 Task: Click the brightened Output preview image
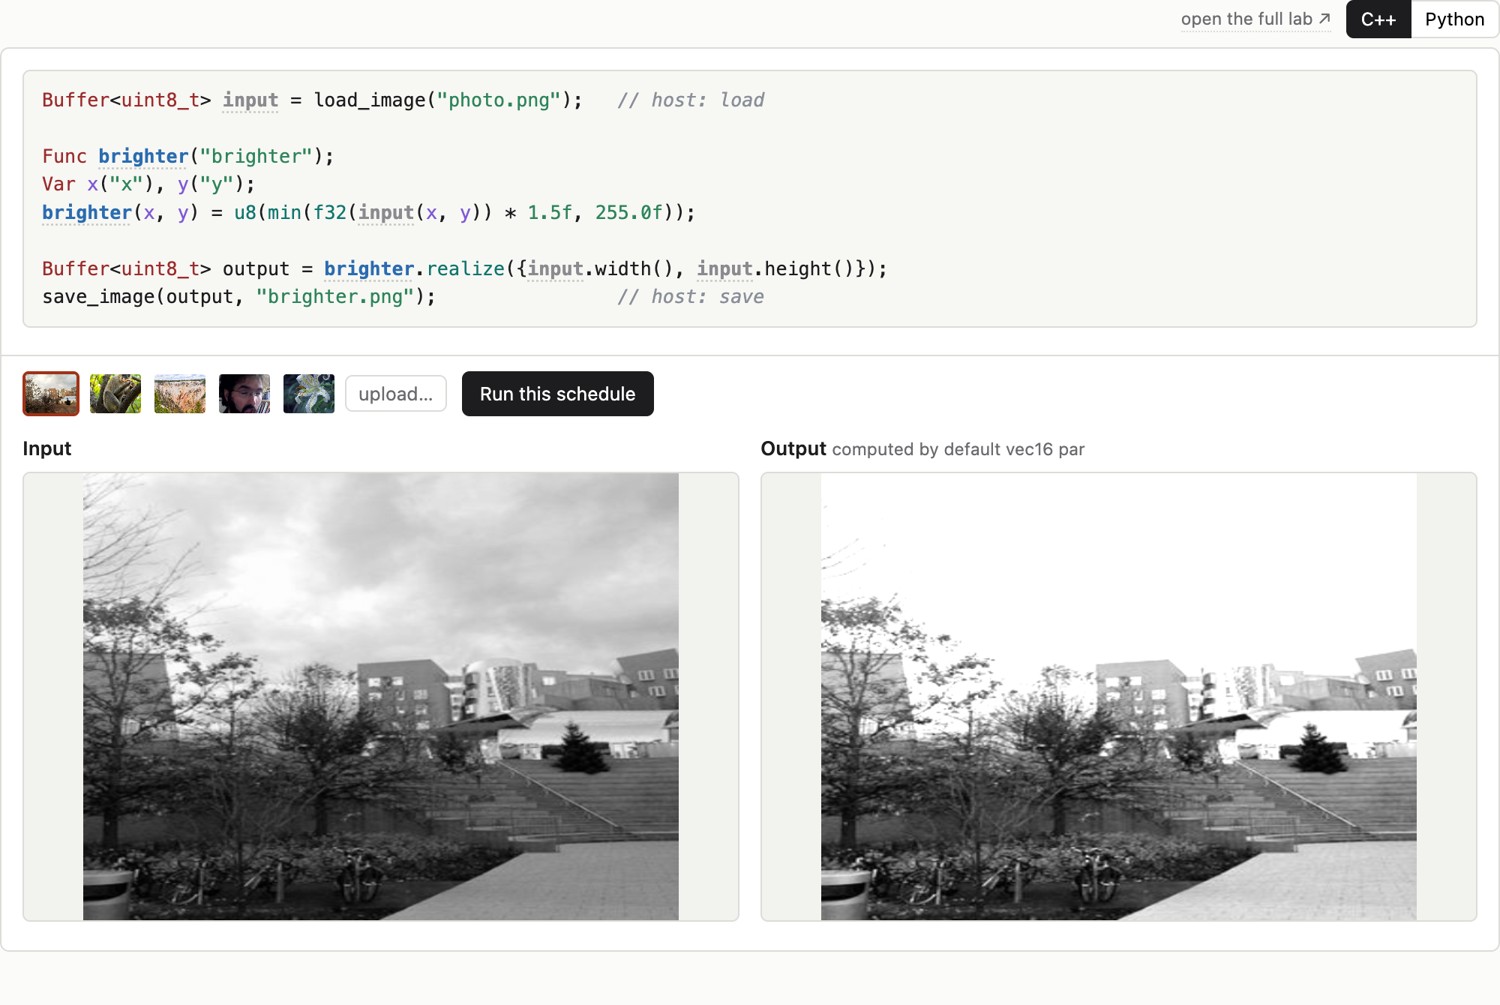[x=1119, y=697]
